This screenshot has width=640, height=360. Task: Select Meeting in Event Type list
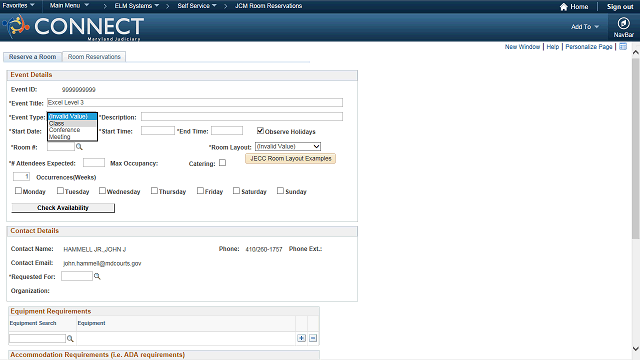click(x=72, y=137)
